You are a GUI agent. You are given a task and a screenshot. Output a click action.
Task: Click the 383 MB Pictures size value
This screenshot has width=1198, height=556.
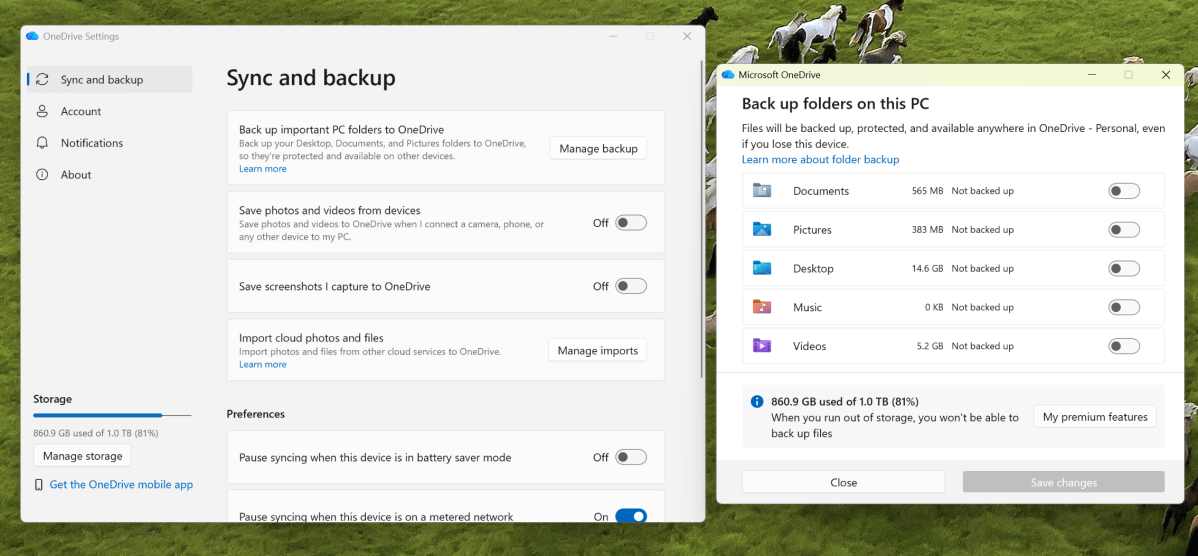[x=928, y=230]
